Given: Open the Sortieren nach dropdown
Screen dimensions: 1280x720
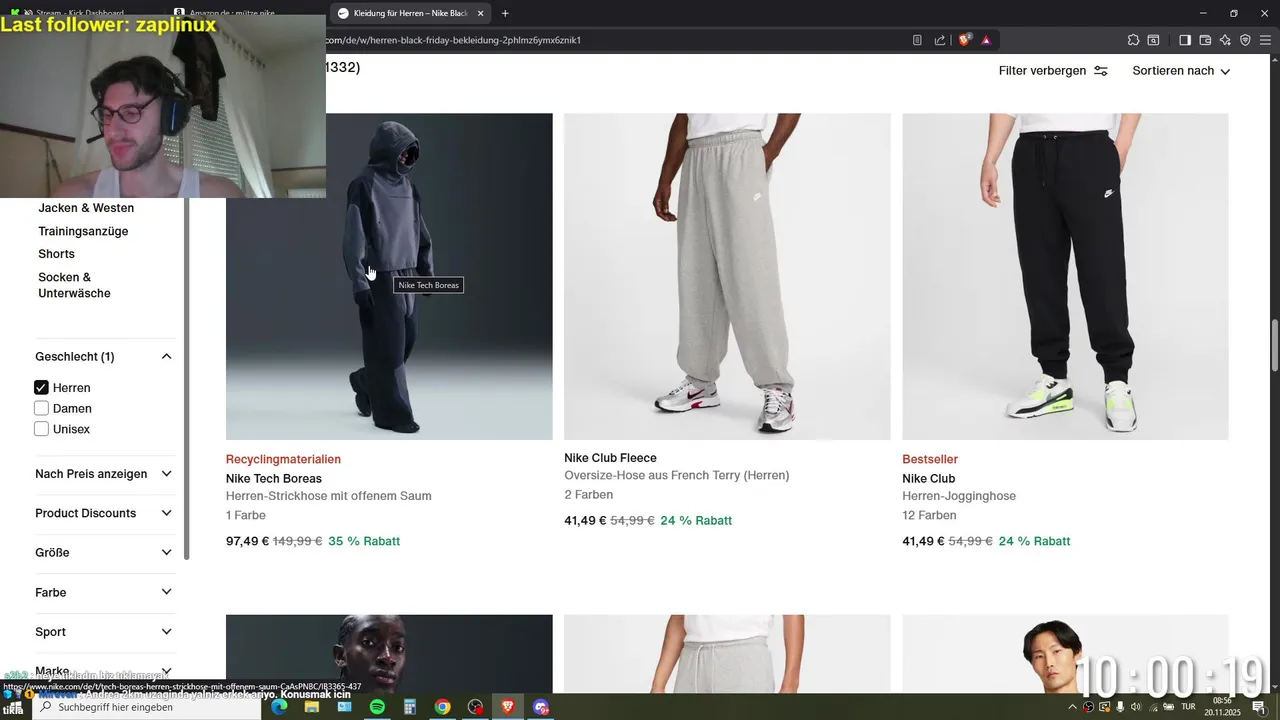Looking at the screenshot, I should point(1181,71).
